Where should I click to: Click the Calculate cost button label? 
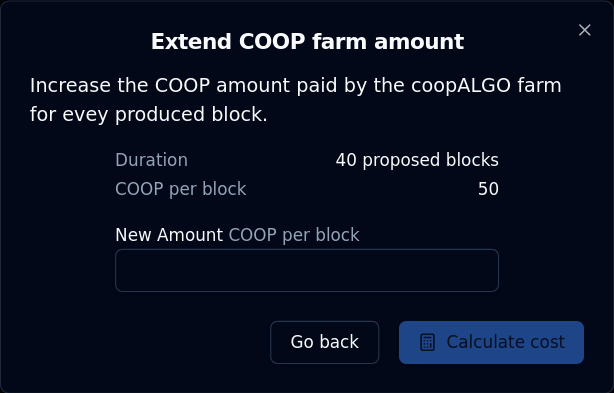tap(506, 342)
